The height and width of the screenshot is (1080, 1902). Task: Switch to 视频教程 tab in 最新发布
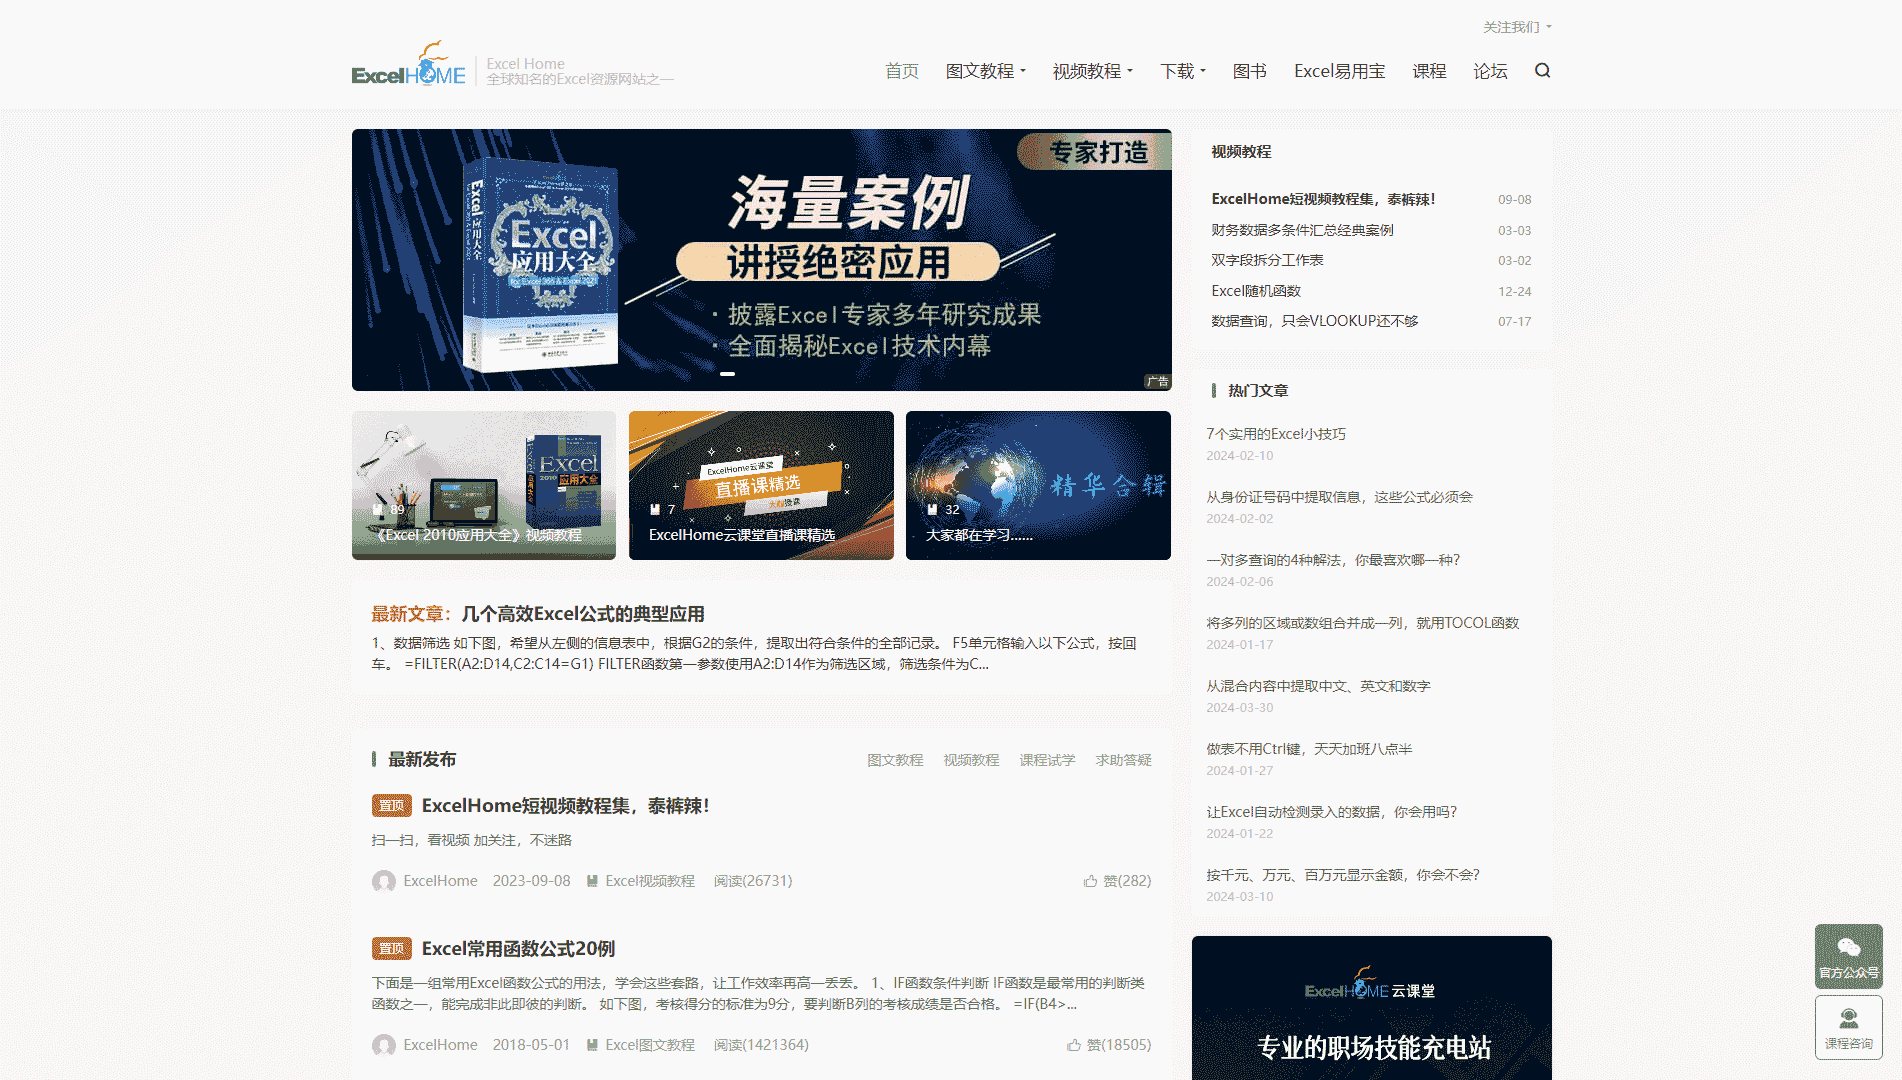[971, 760]
